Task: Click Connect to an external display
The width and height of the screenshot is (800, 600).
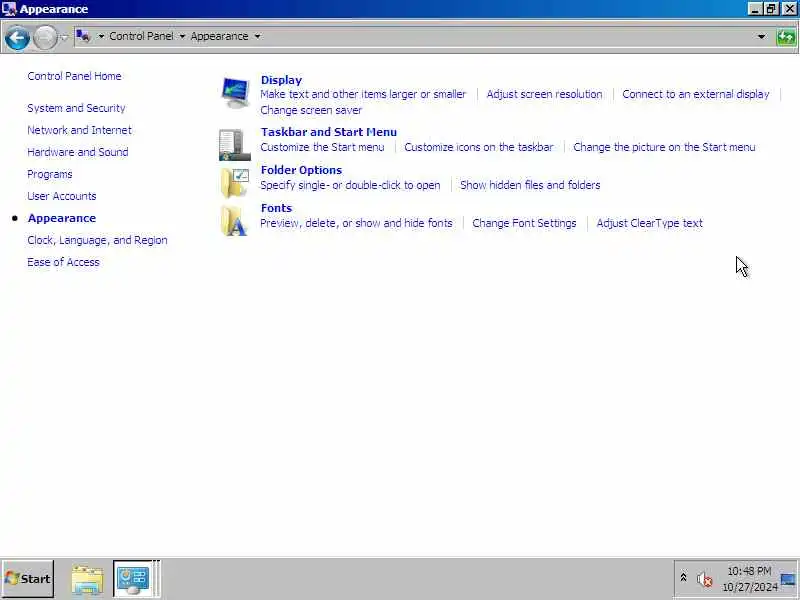Action: tap(695, 94)
